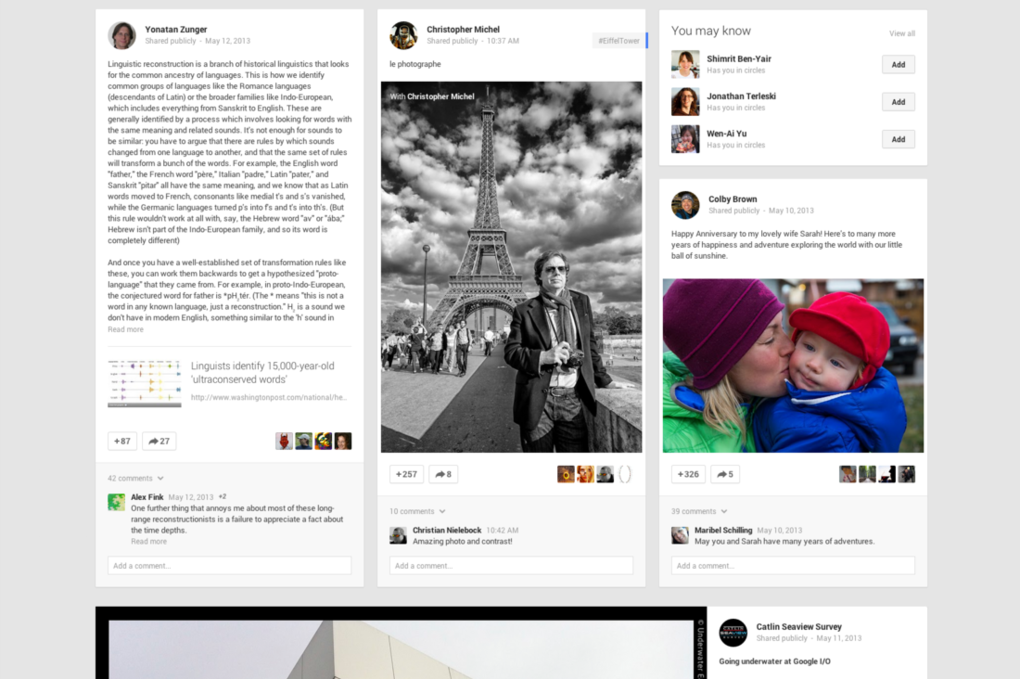Click share button with 27 reshares
This screenshot has height=679, width=1020.
[159, 441]
